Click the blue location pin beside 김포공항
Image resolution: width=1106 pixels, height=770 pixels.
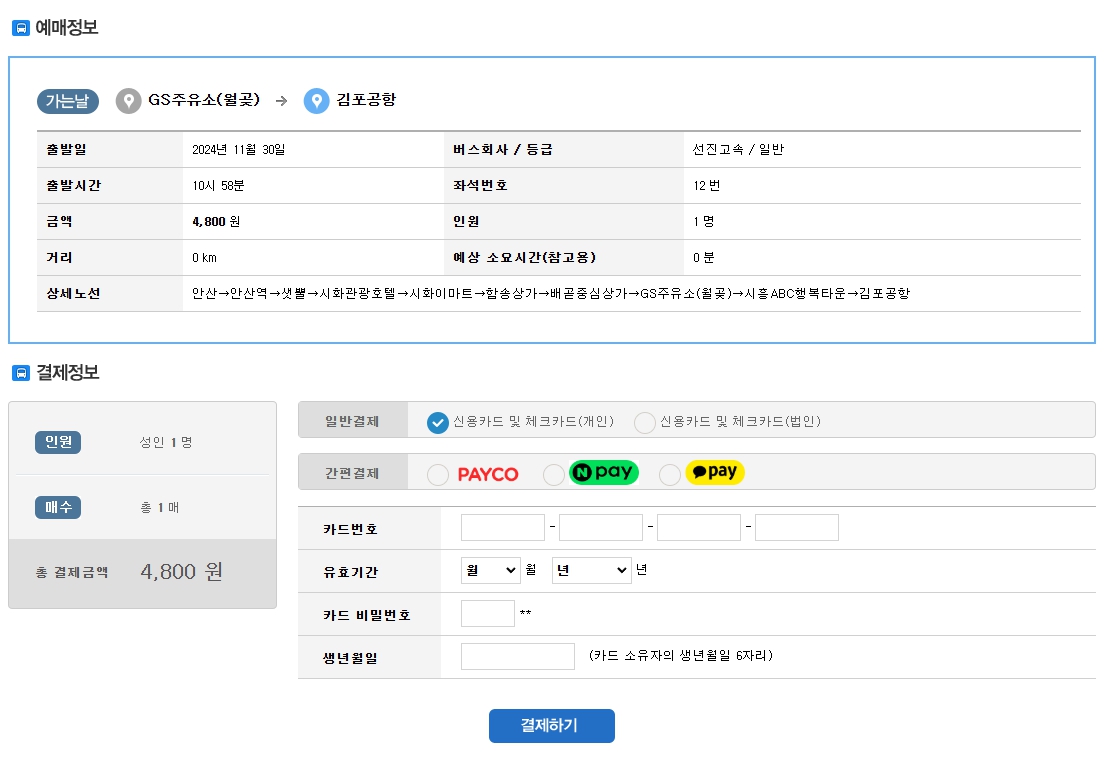point(317,100)
